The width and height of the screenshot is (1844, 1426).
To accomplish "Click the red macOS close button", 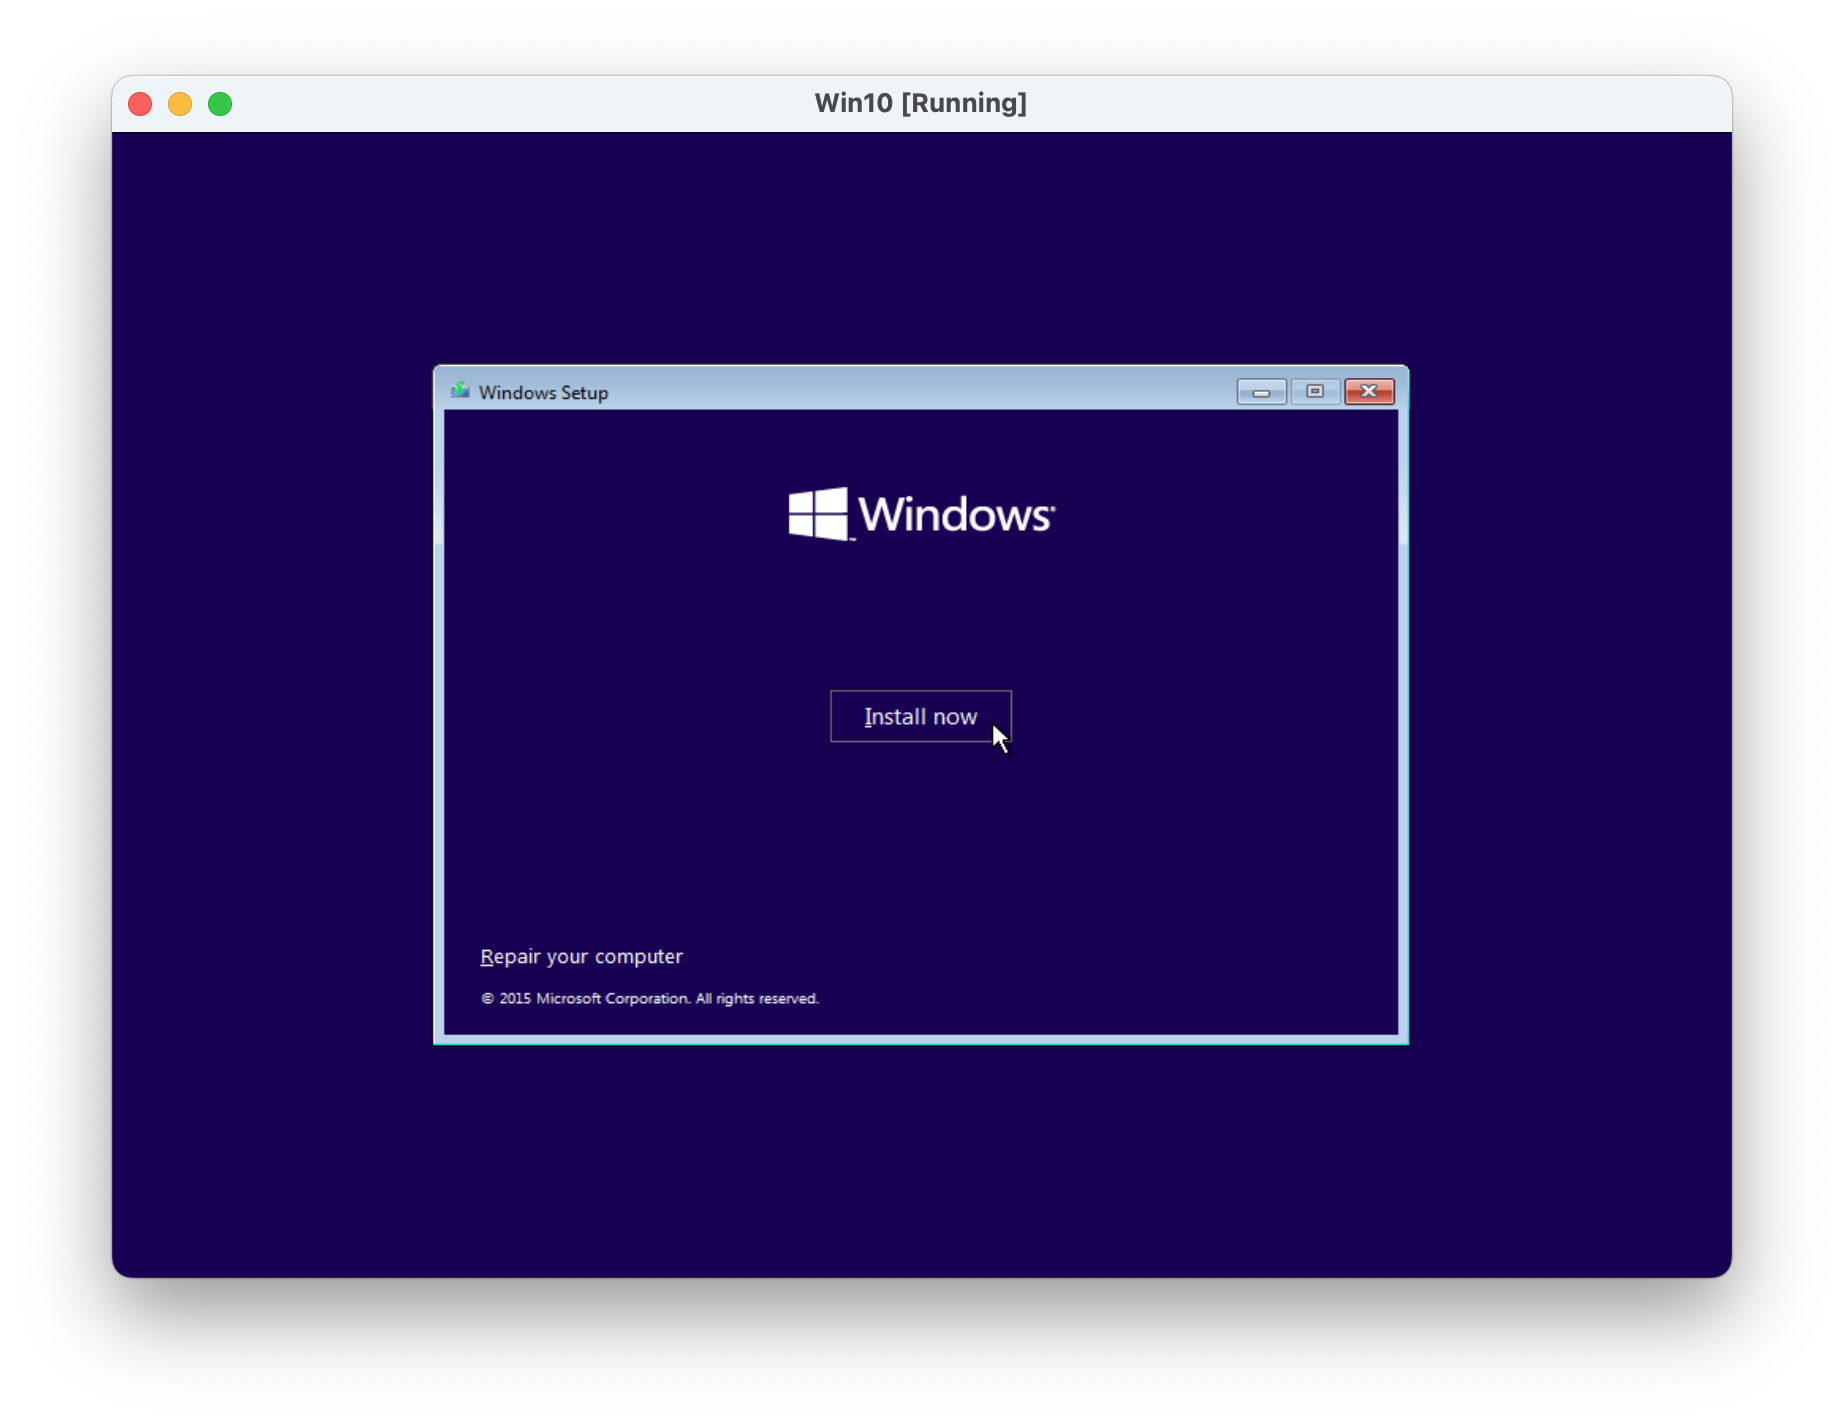I will [140, 104].
